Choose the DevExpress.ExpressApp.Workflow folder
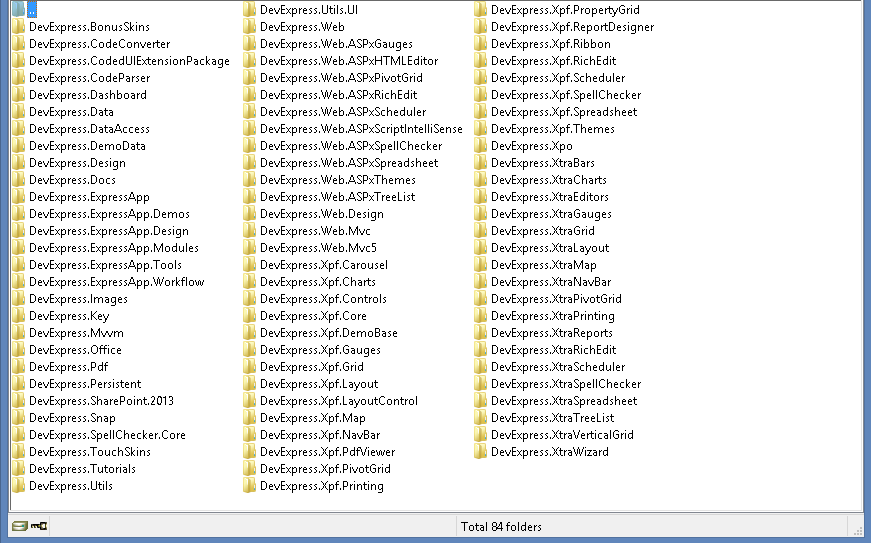Screen dimensions: 871x543 (x=116, y=282)
